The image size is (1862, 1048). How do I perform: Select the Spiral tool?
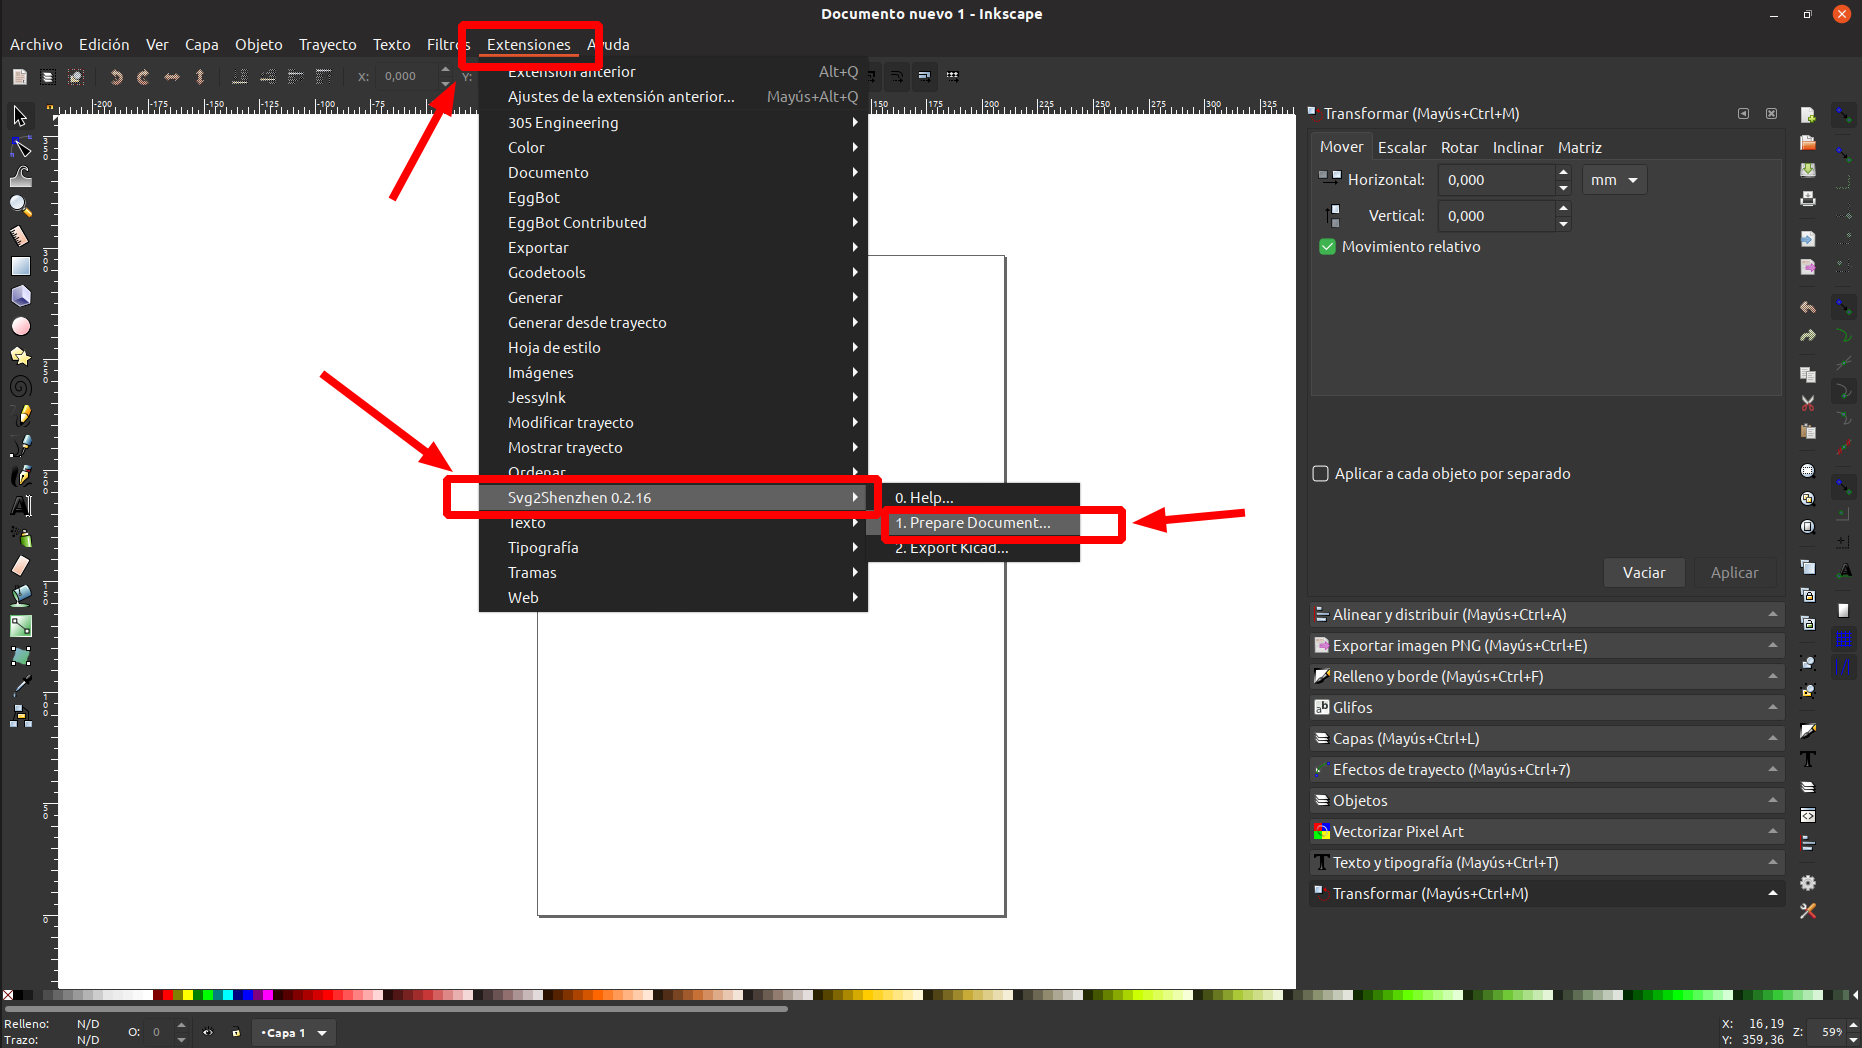tap(20, 386)
